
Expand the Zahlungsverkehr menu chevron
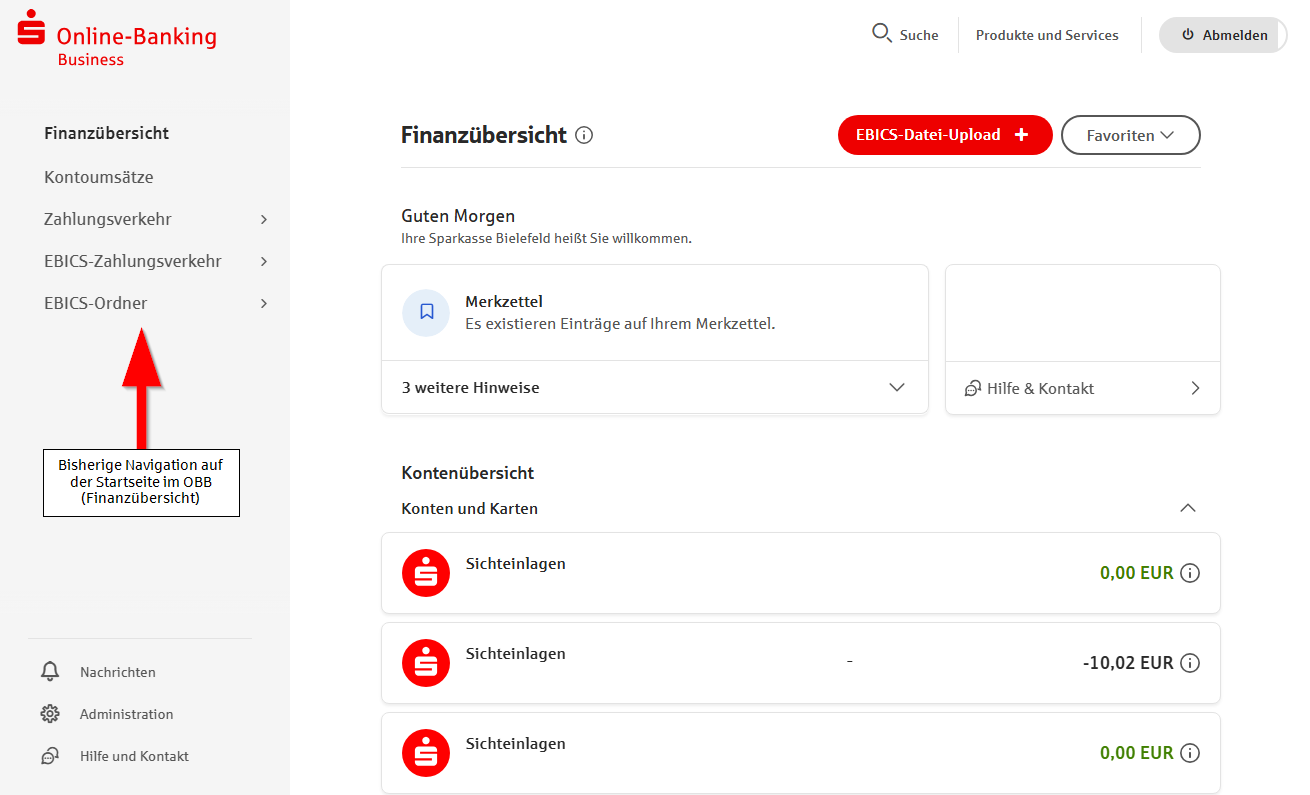pos(264,219)
